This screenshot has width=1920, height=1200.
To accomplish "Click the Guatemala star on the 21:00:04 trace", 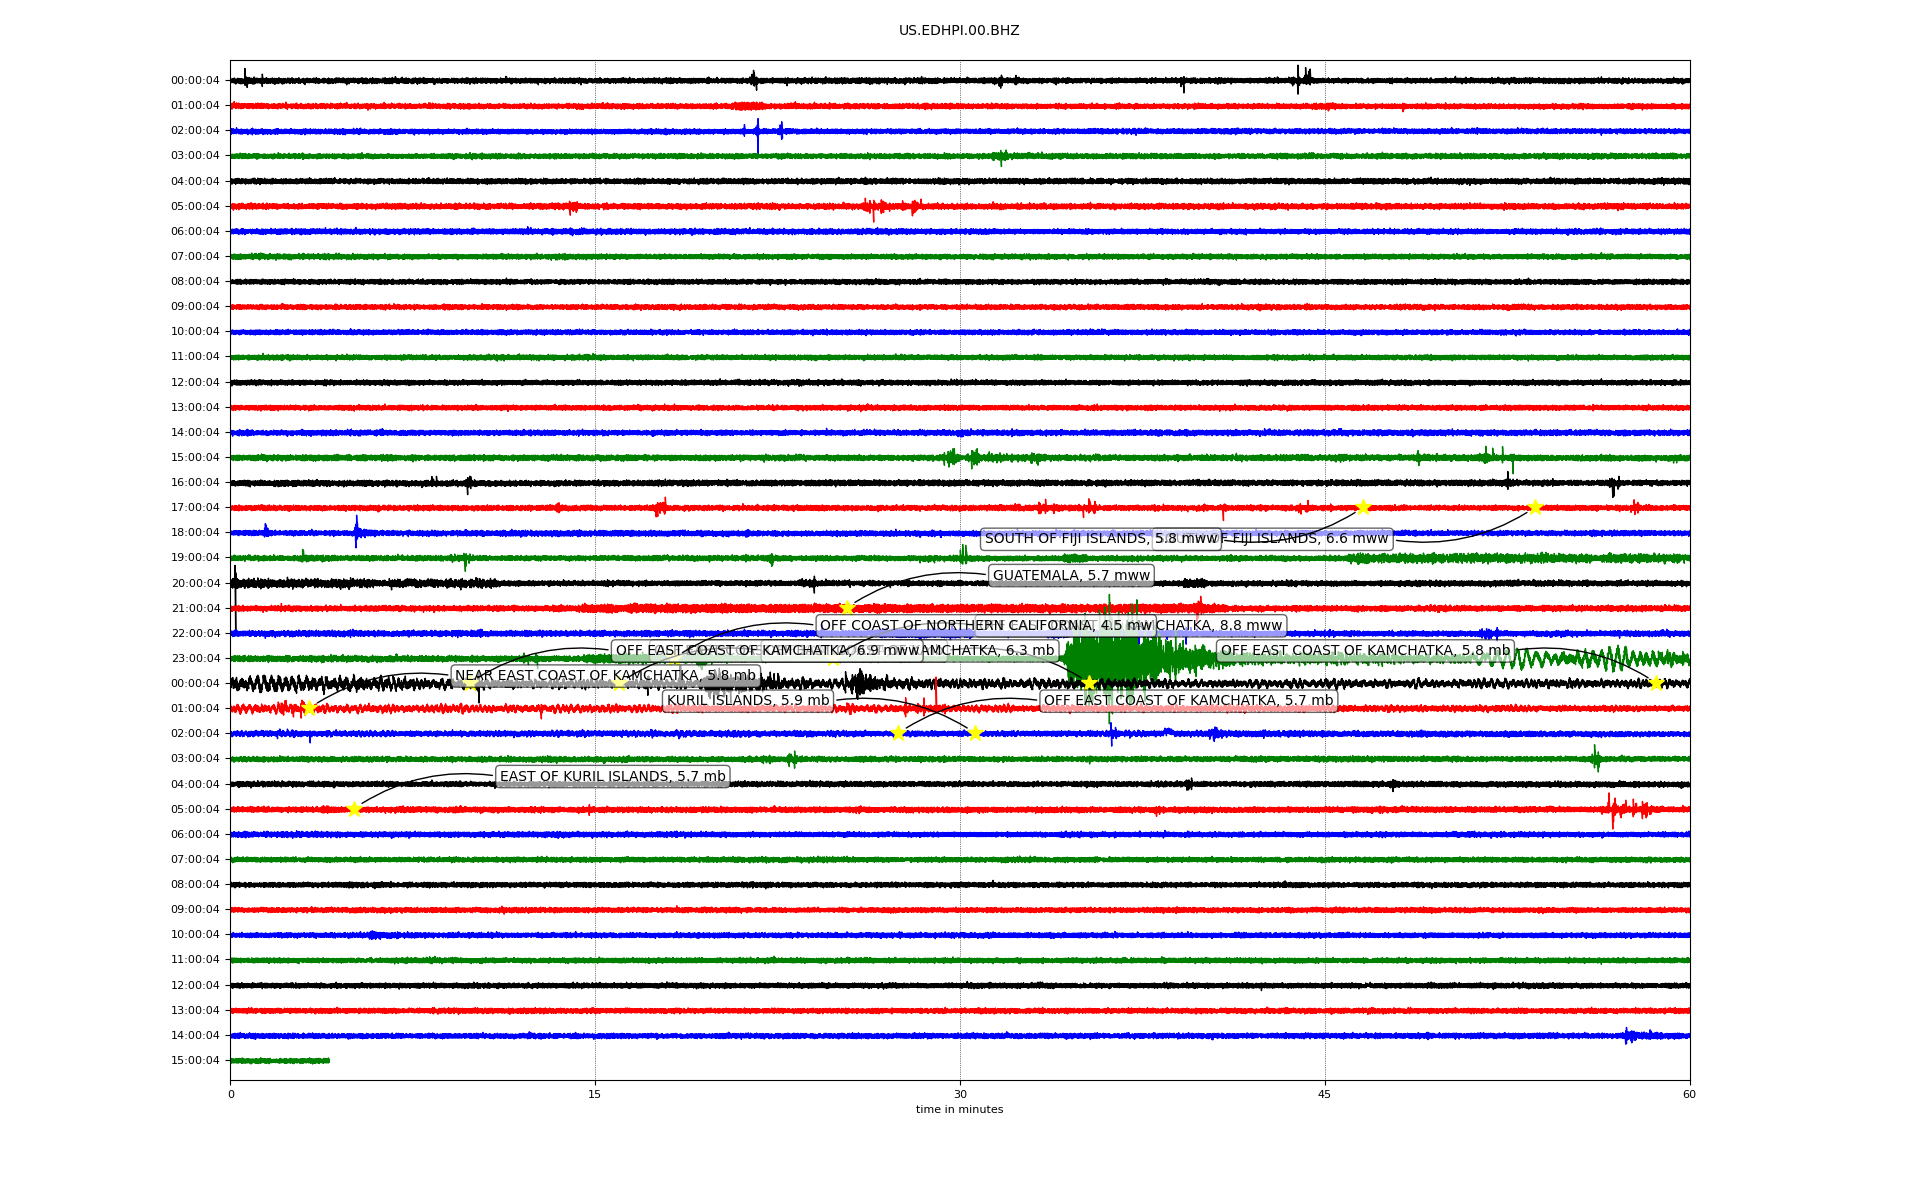I will coord(847,608).
